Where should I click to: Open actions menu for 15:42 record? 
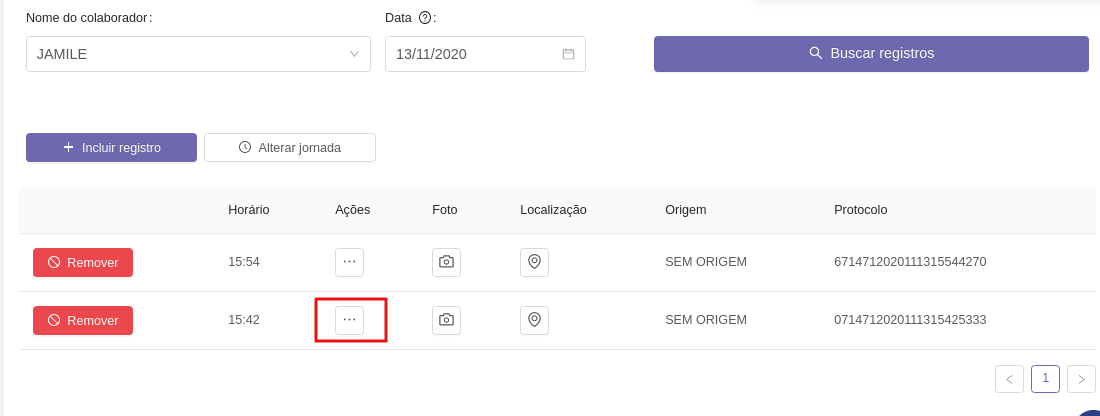(x=349, y=320)
